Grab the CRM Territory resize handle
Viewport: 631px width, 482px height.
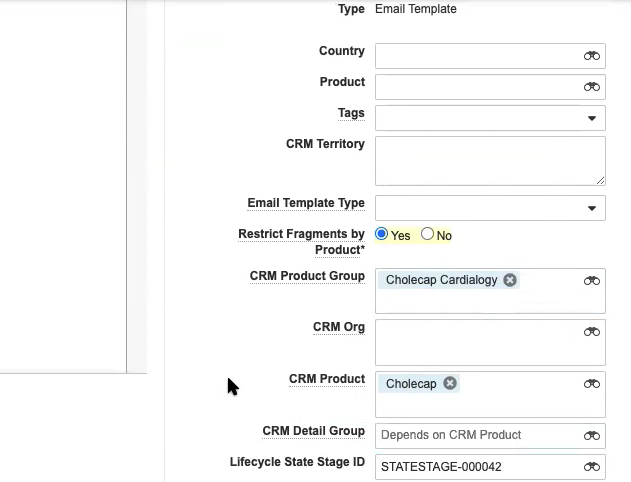point(600,180)
